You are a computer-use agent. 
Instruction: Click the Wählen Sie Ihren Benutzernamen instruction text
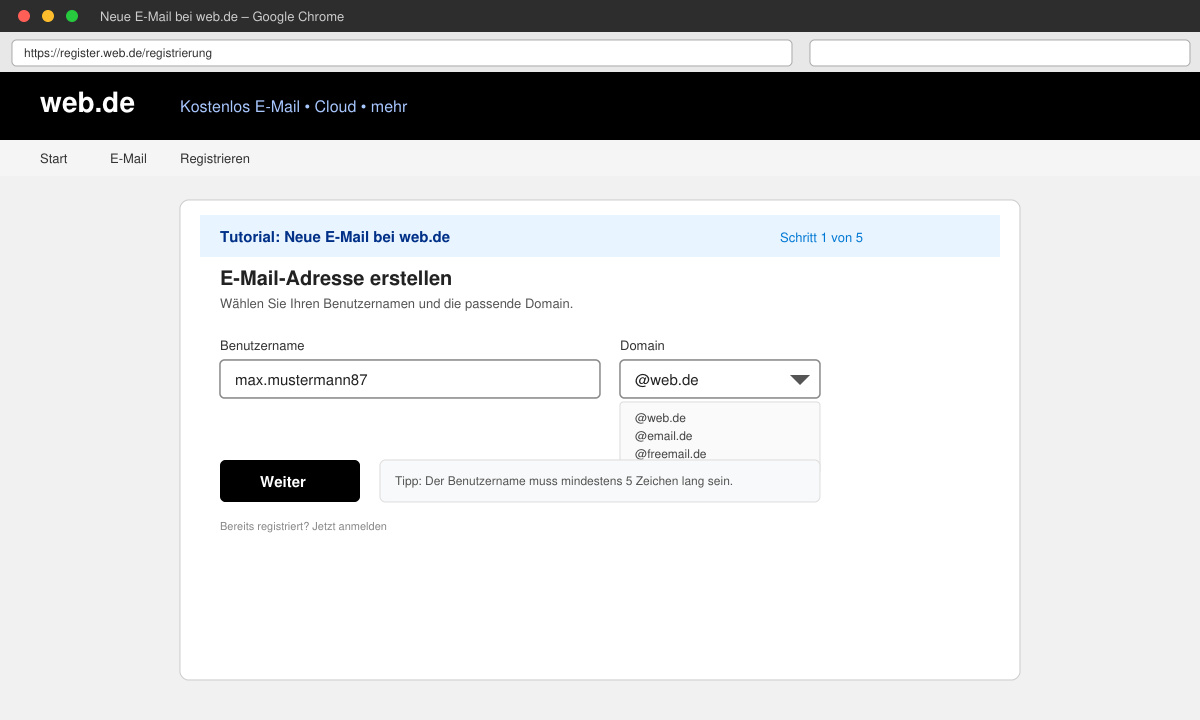point(396,304)
